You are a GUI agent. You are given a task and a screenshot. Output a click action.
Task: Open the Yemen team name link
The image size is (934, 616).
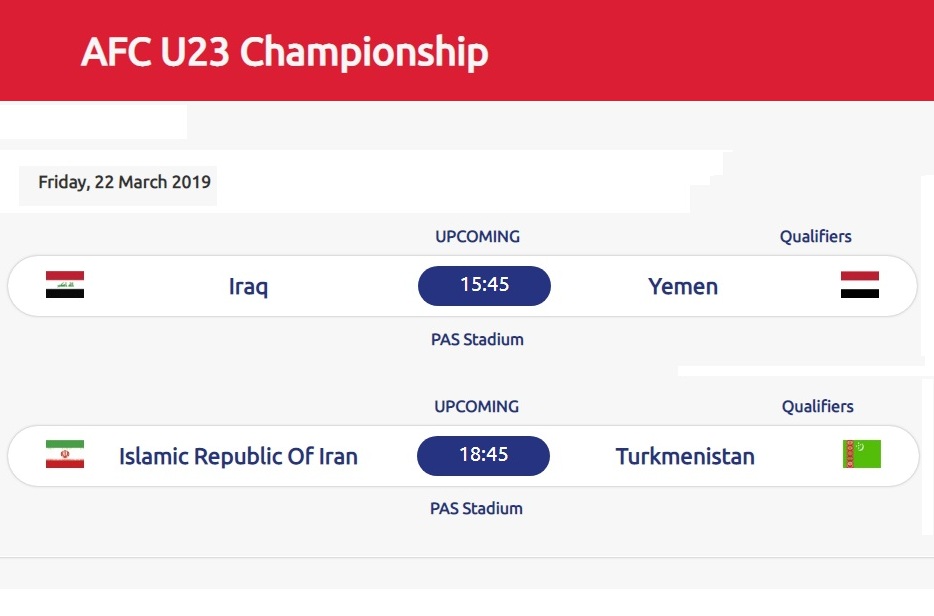pos(683,287)
